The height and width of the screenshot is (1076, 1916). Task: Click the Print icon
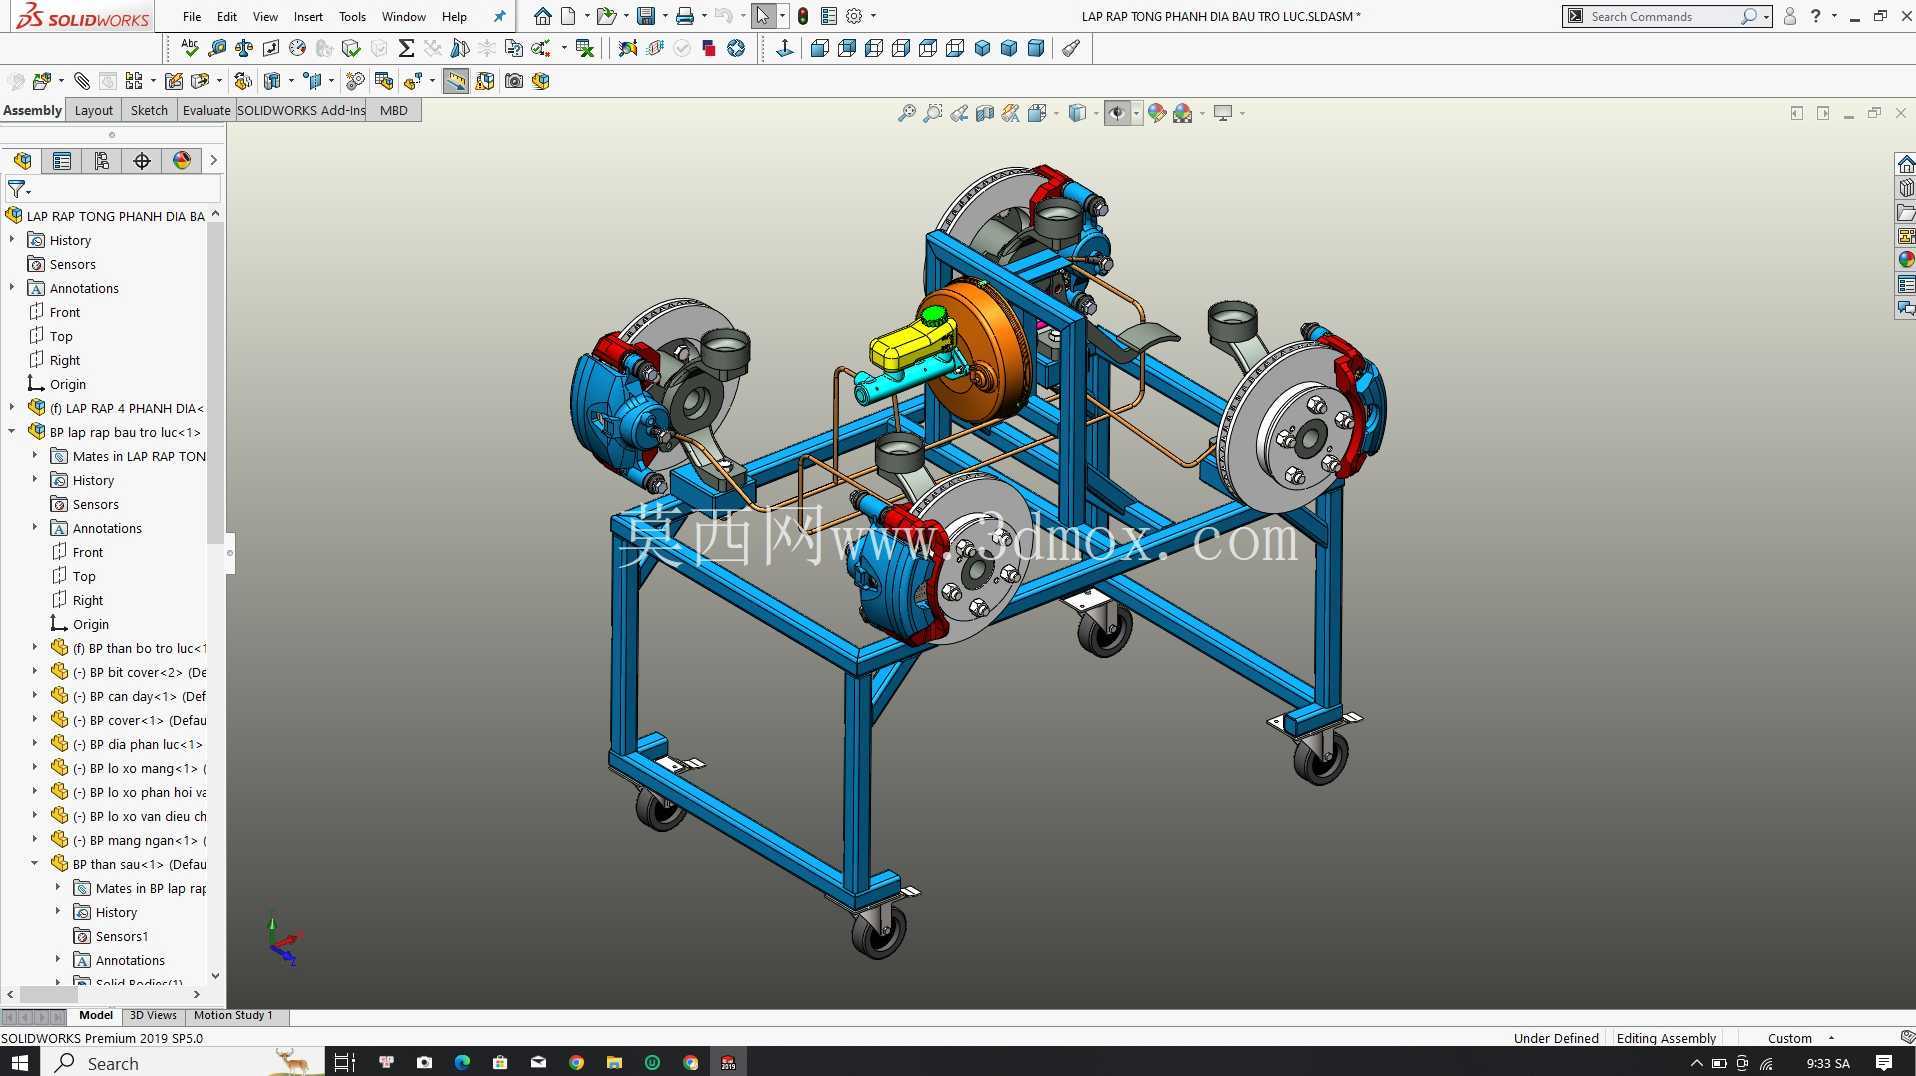(685, 16)
